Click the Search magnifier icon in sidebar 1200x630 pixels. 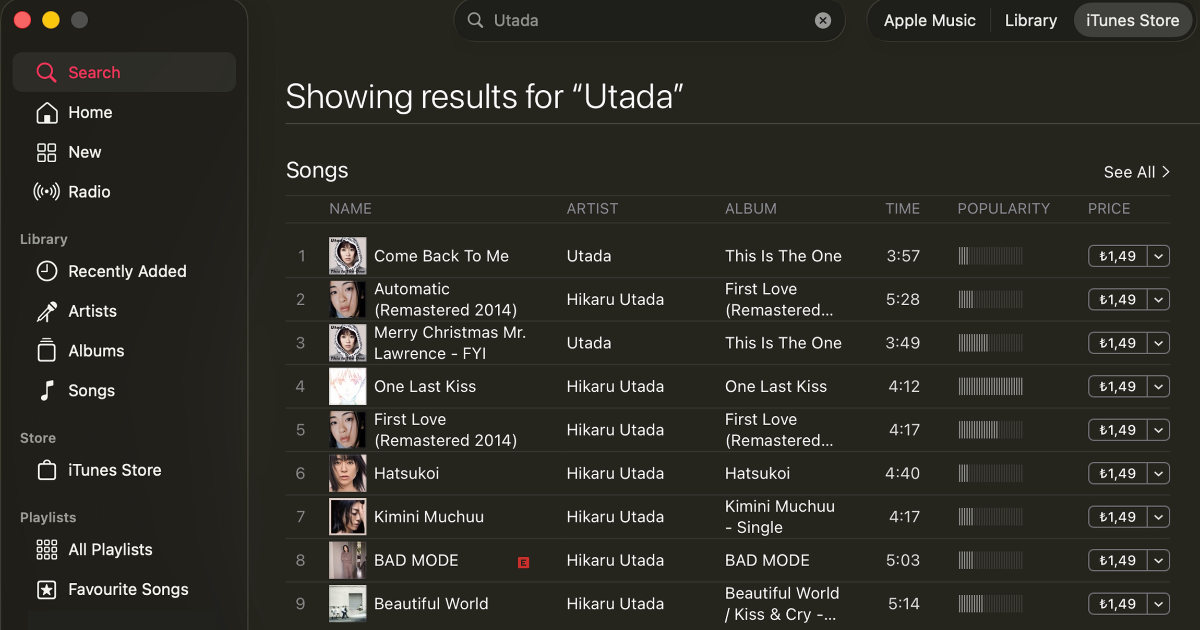(46, 73)
